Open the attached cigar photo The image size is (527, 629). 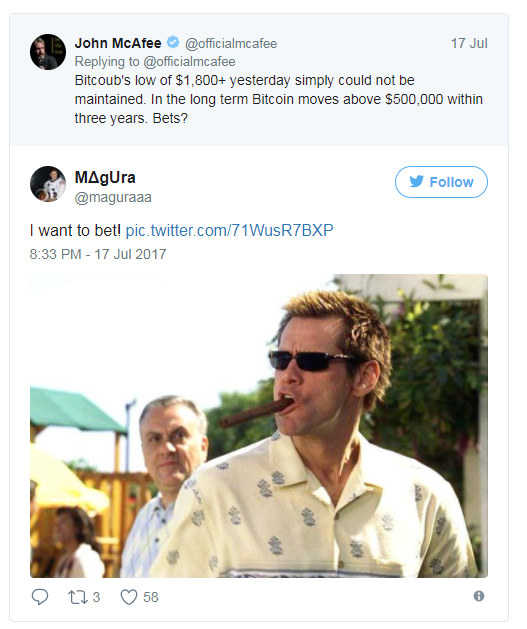pos(259,426)
